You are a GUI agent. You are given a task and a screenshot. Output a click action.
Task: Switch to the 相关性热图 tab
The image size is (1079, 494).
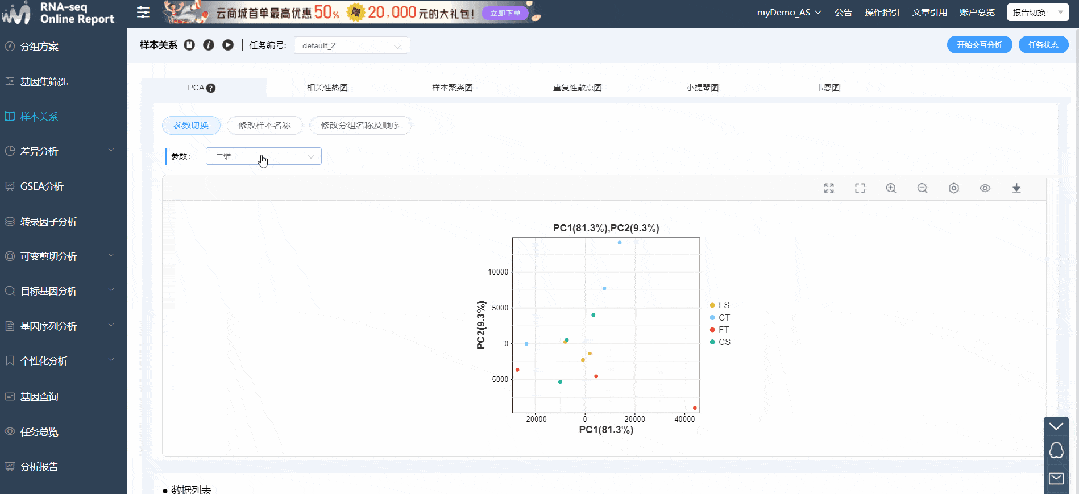click(327, 88)
